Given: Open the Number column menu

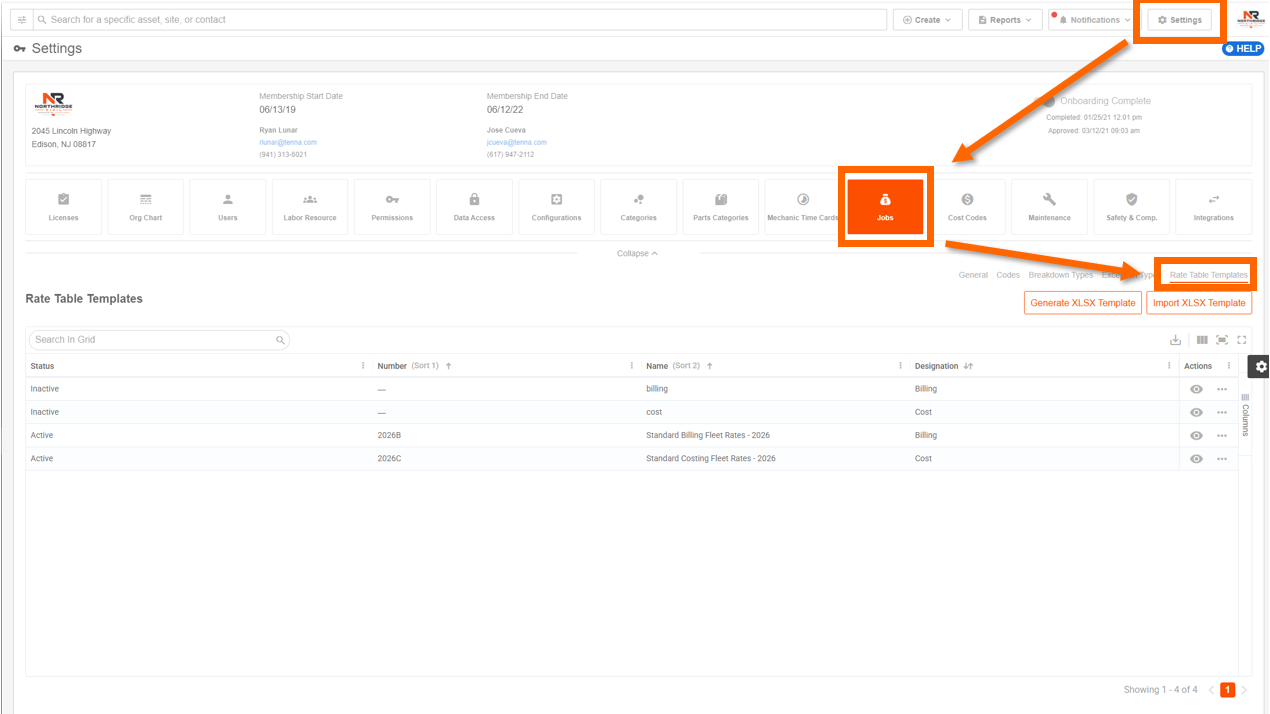Looking at the screenshot, I should pyautogui.click(x=631, y=366).
